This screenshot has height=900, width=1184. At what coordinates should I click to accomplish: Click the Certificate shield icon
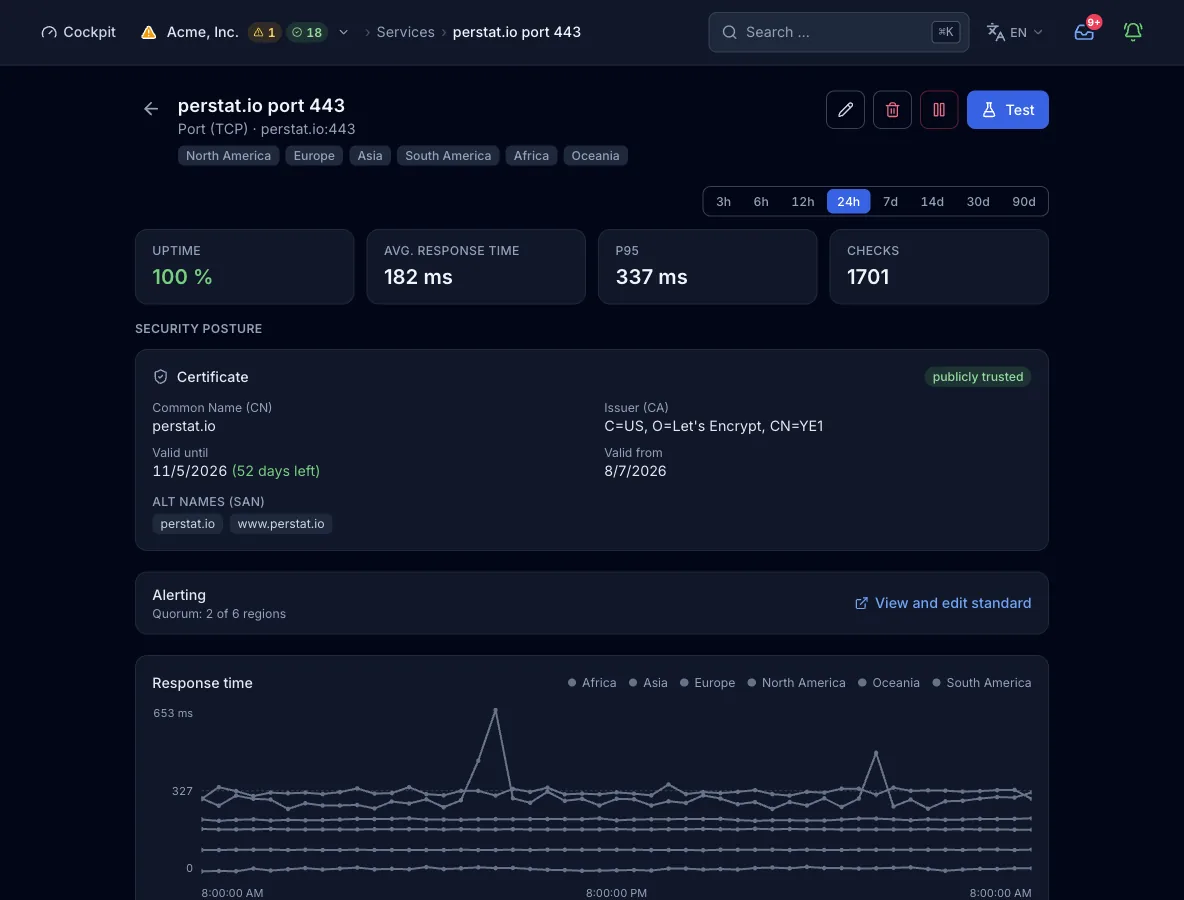click(160, 377)
